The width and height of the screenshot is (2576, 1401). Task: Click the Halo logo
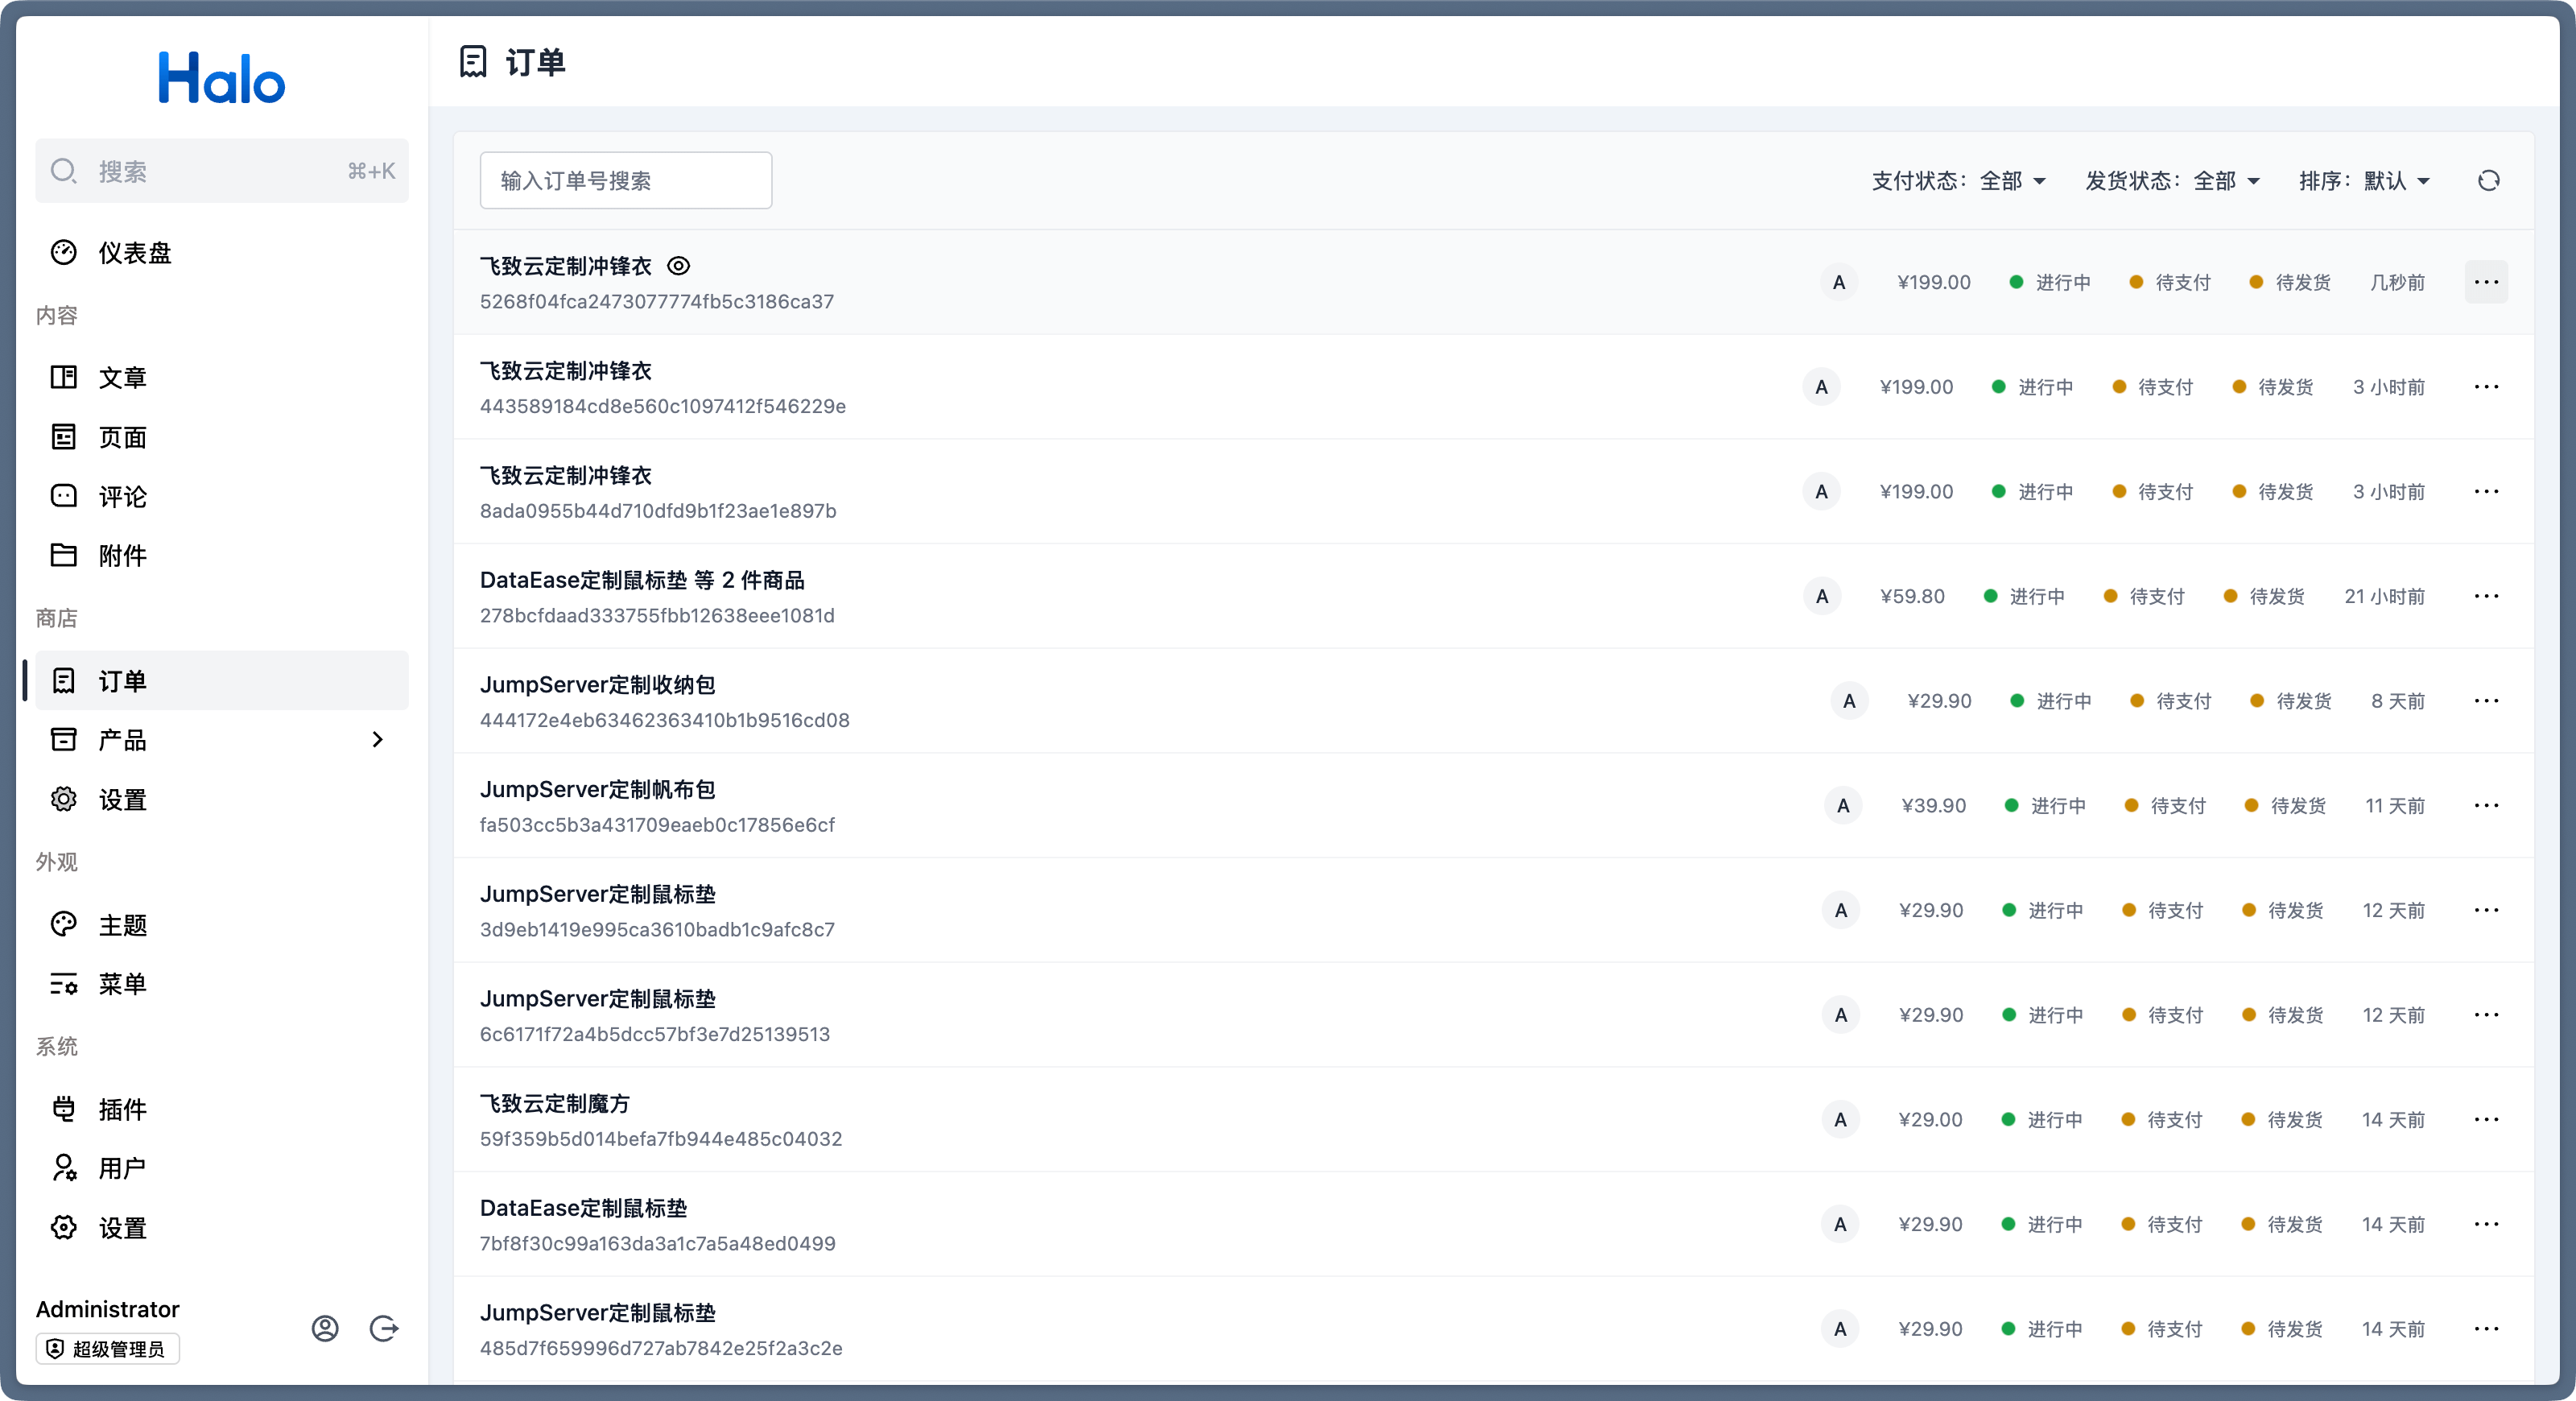coord(222,78)
